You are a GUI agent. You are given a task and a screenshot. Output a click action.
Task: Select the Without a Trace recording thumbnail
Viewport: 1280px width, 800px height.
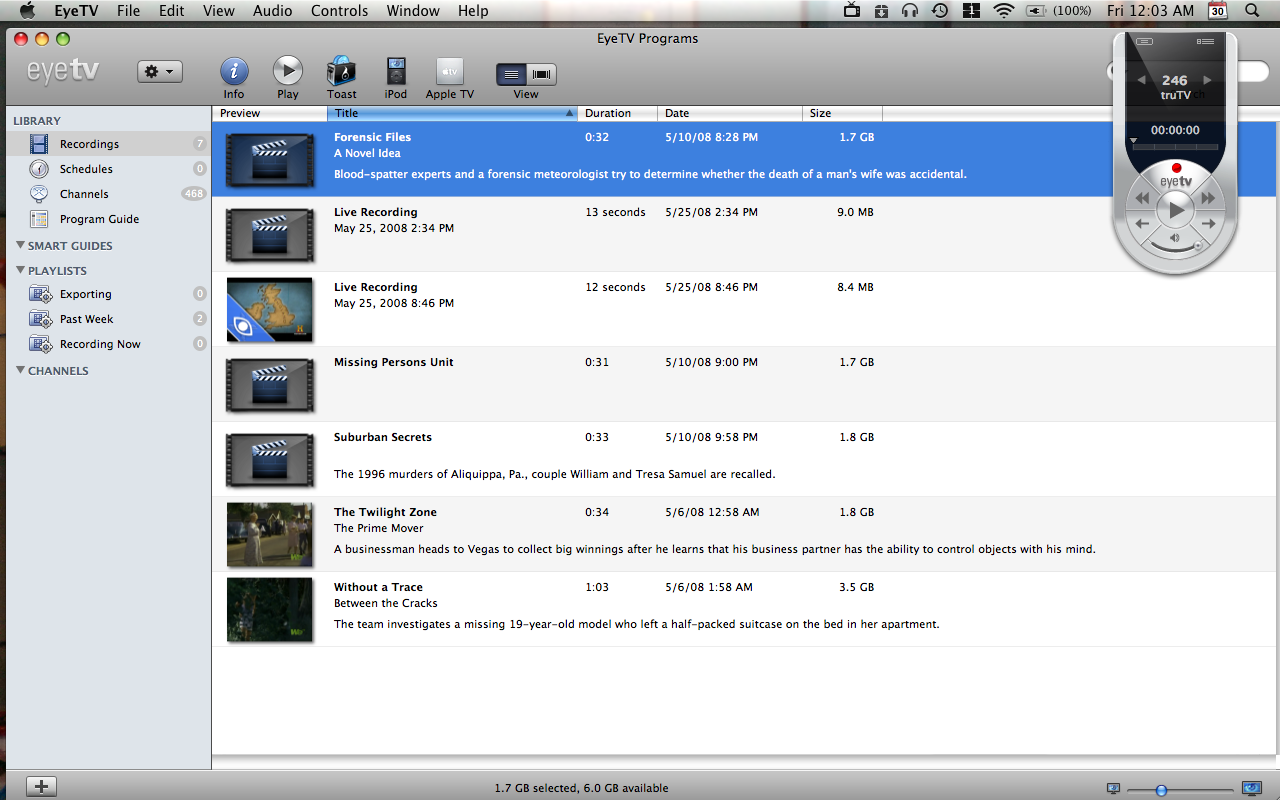click(x=270, y=609)
